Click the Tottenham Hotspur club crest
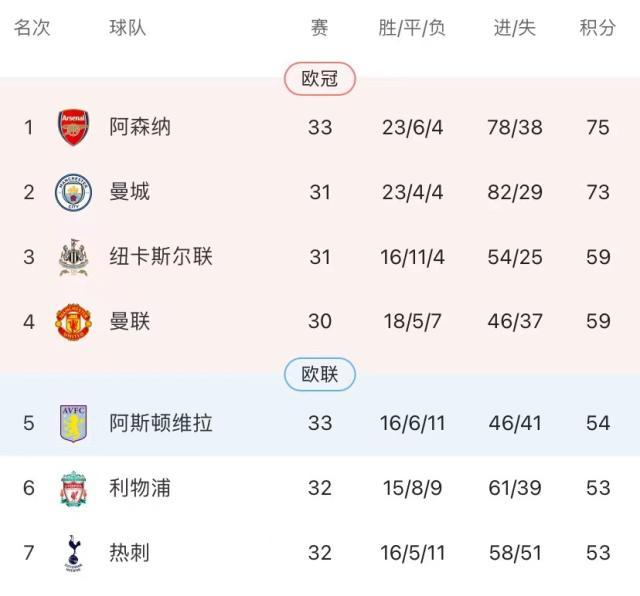640x596 pixels. pos(73,553)
